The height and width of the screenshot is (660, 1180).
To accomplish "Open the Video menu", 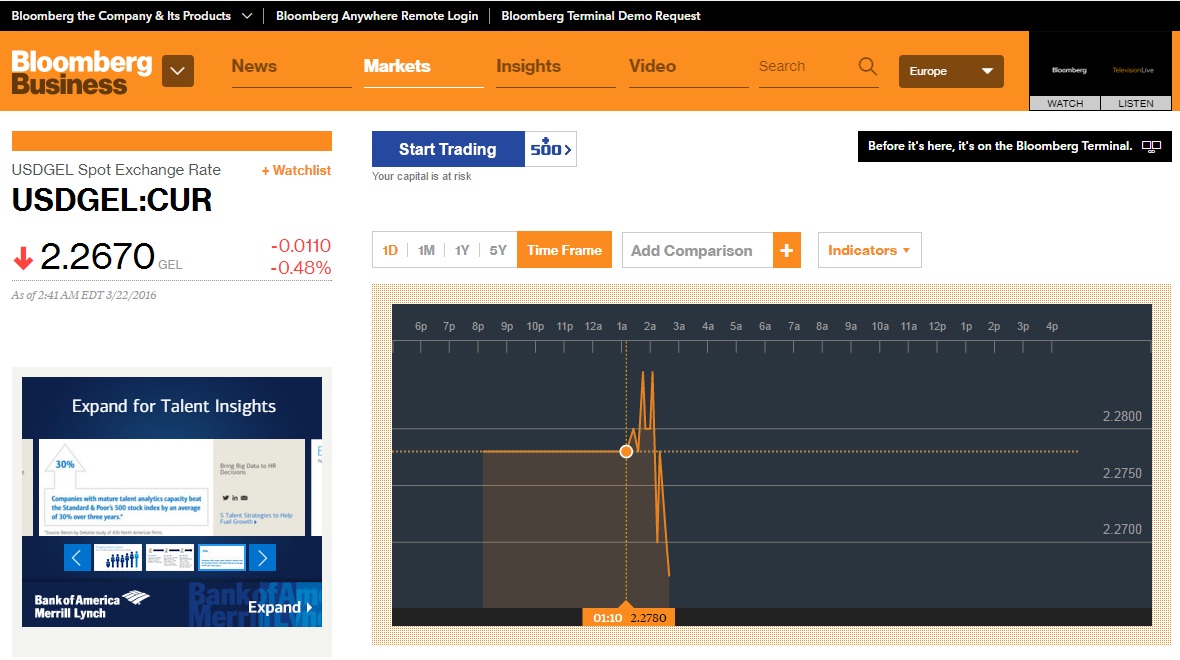I will 652,66.
